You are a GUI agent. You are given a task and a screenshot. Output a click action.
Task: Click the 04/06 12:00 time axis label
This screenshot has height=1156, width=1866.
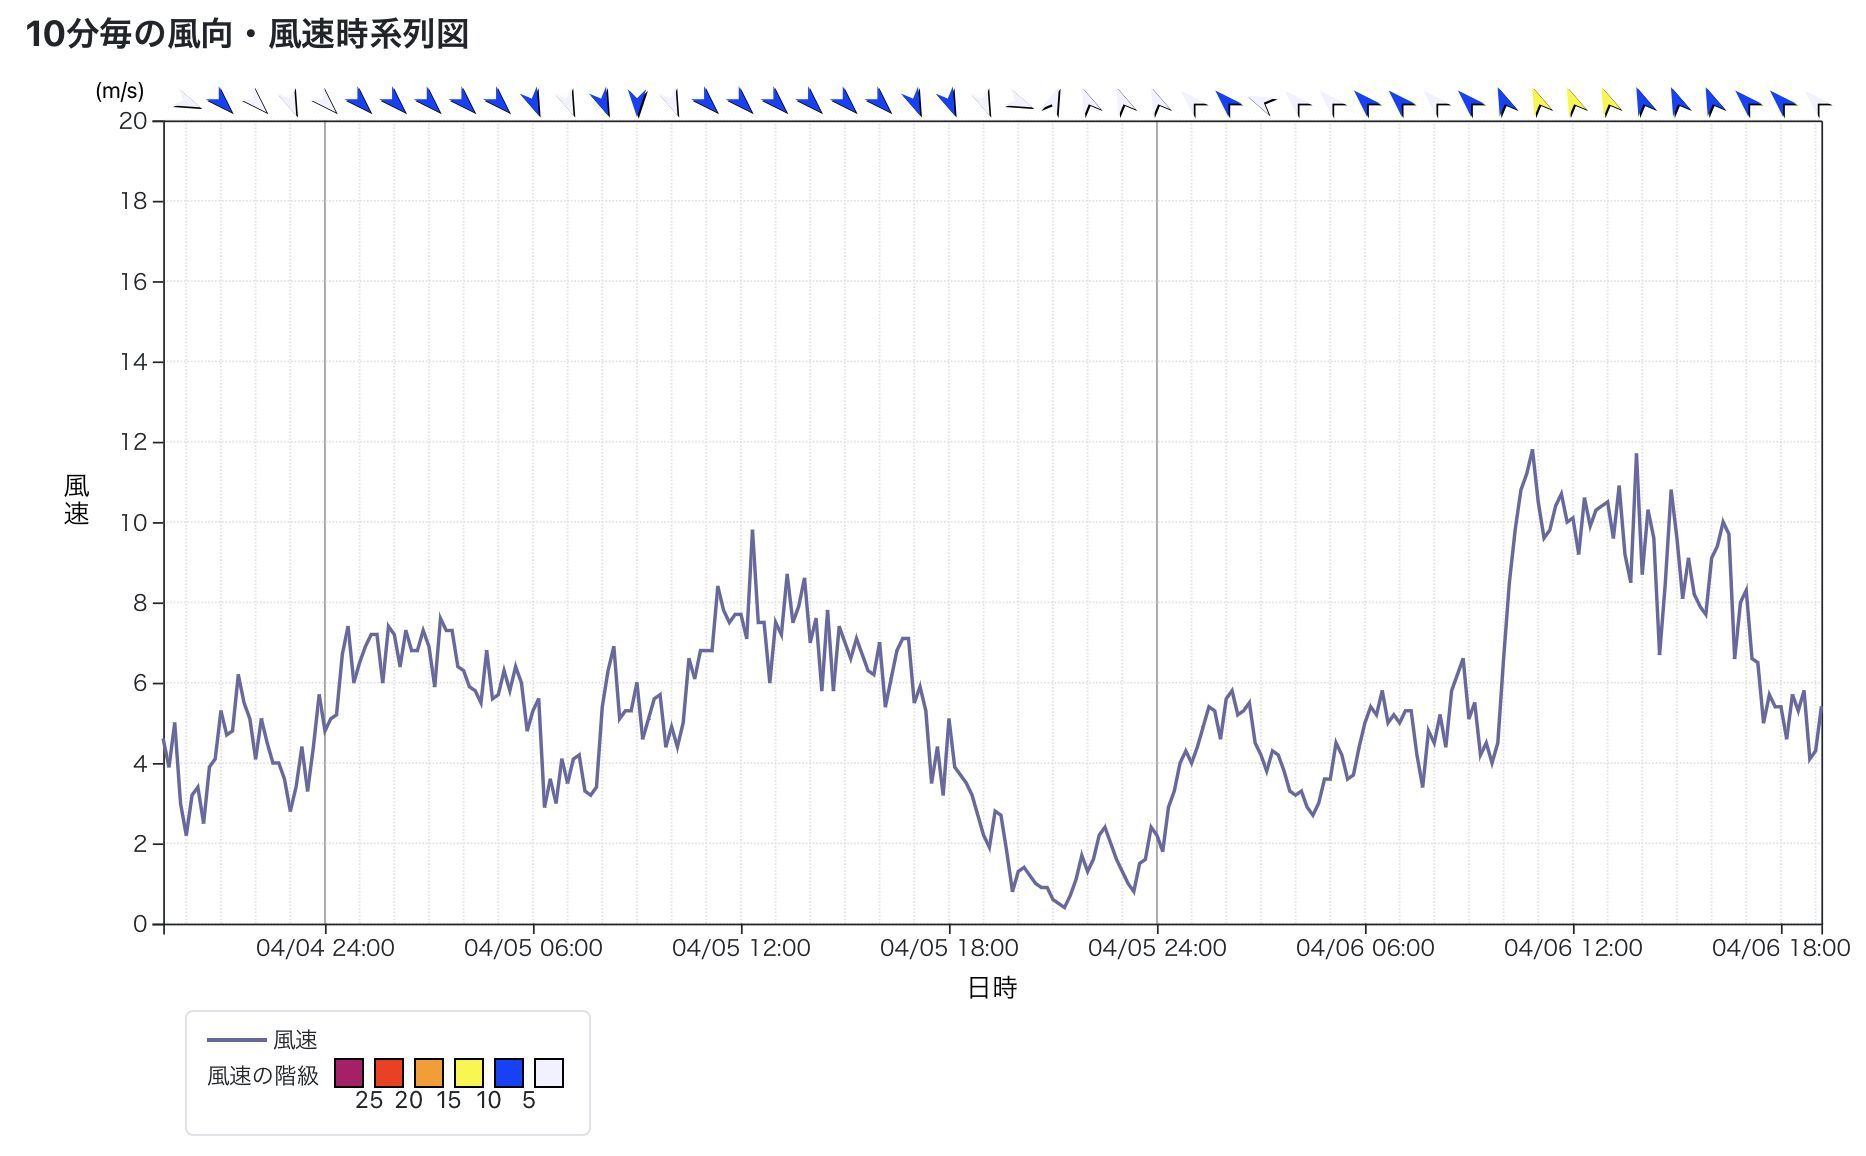tap(1573, 948)
